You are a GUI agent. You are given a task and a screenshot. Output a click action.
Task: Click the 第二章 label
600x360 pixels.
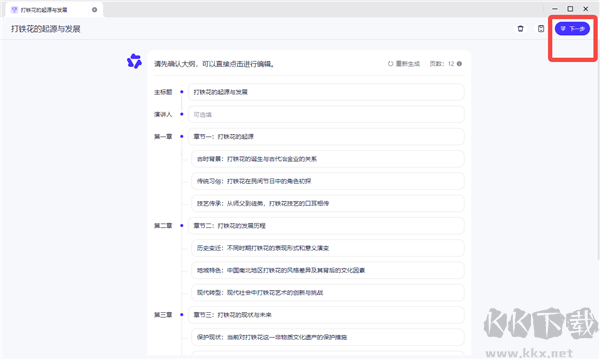click(x=163, y=226)
